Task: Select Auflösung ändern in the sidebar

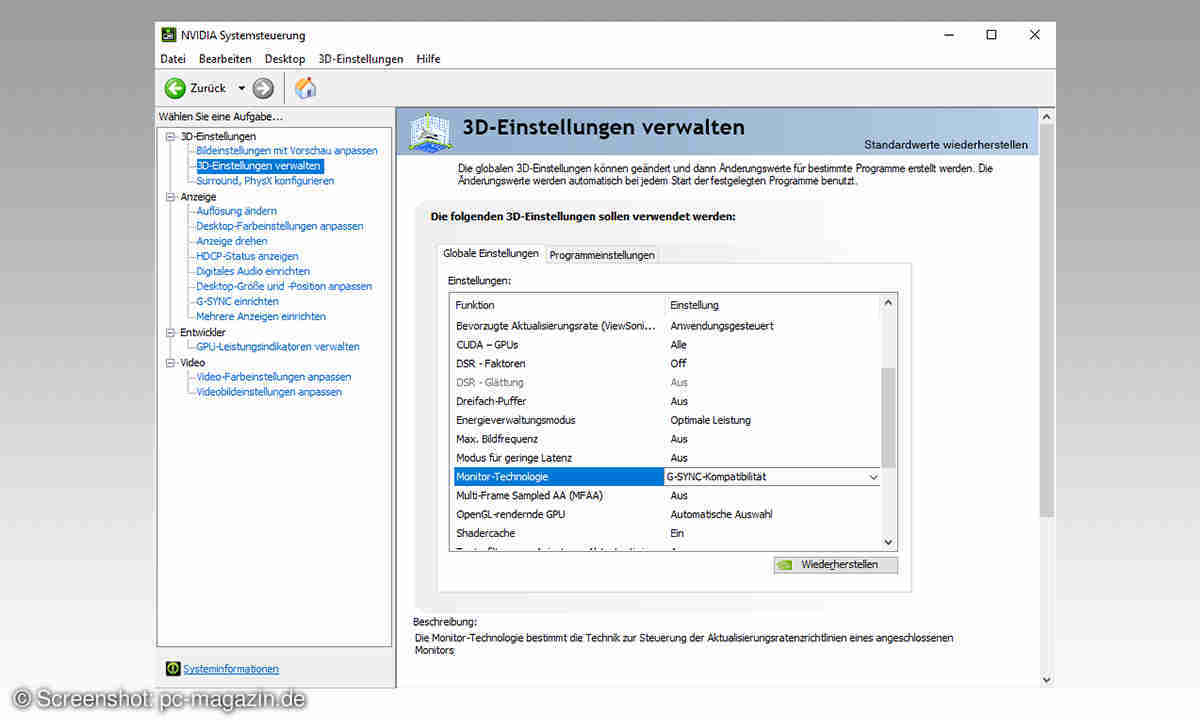Action: pos(236,211)
